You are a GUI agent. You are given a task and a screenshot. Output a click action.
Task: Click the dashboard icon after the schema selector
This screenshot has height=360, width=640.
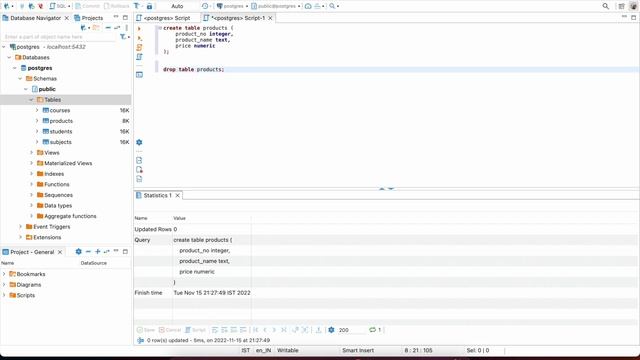(308, 6)
